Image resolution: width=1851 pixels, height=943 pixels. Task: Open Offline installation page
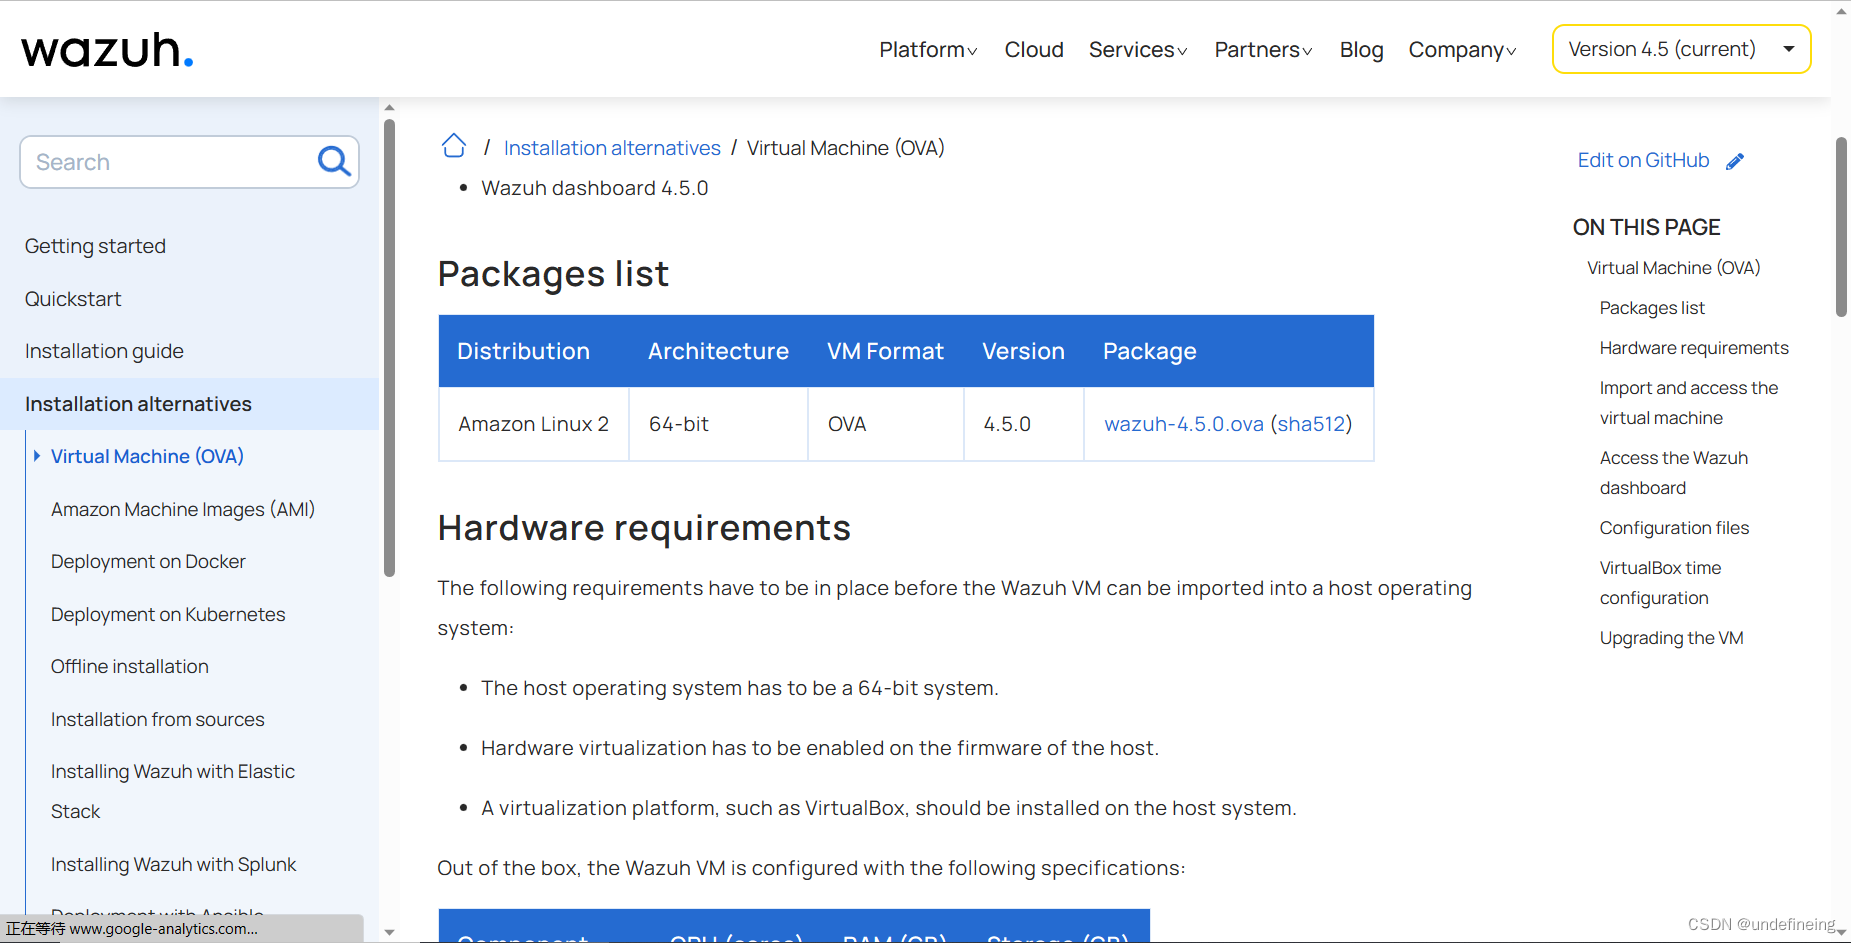coord(130,667)
